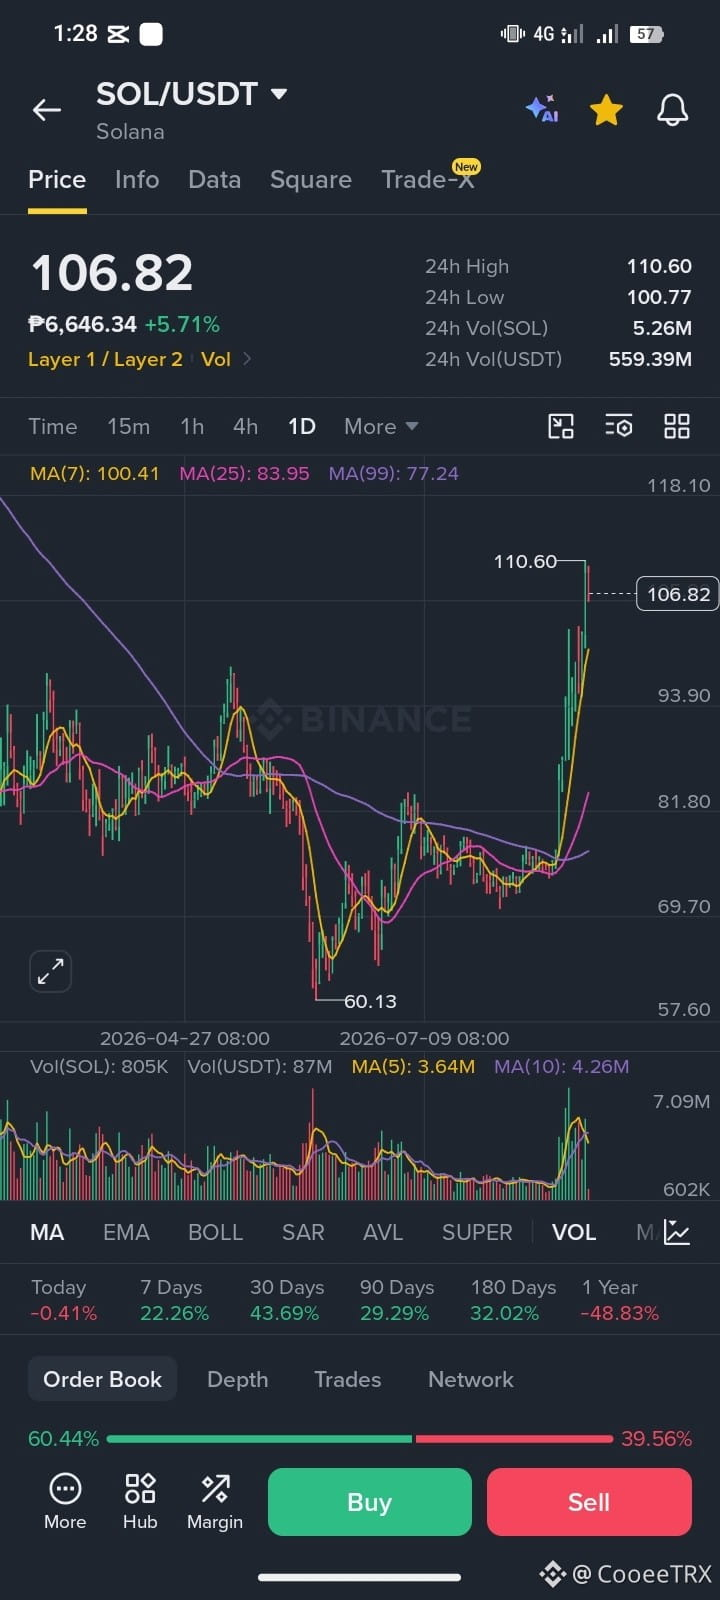Open the Square tab
This screenshot has height=1600, width=720.
311,180
